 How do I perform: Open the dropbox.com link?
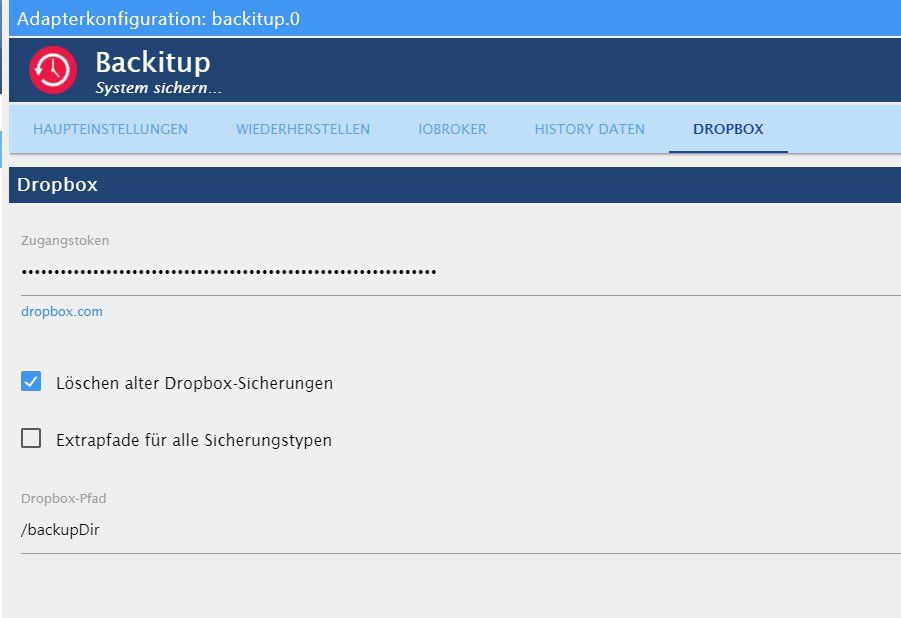pyautogui.click(x=62, y=312)
